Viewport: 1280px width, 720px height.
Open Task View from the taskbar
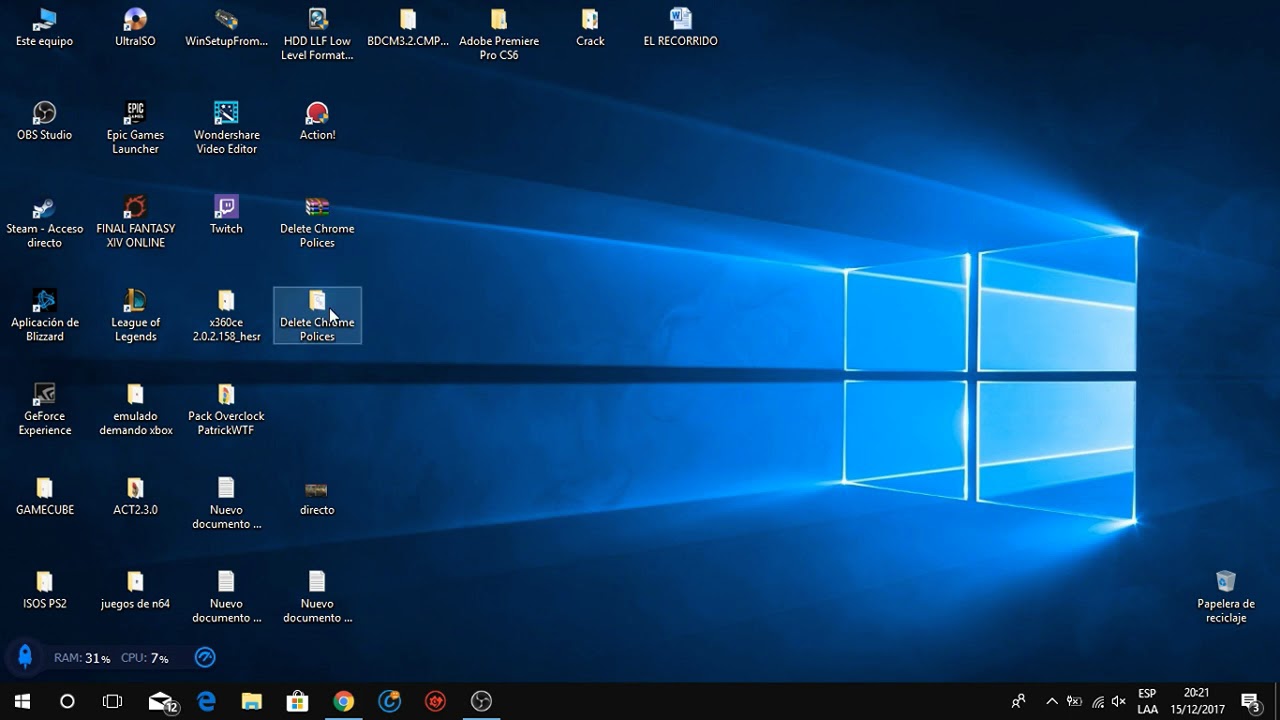(113, 701)
